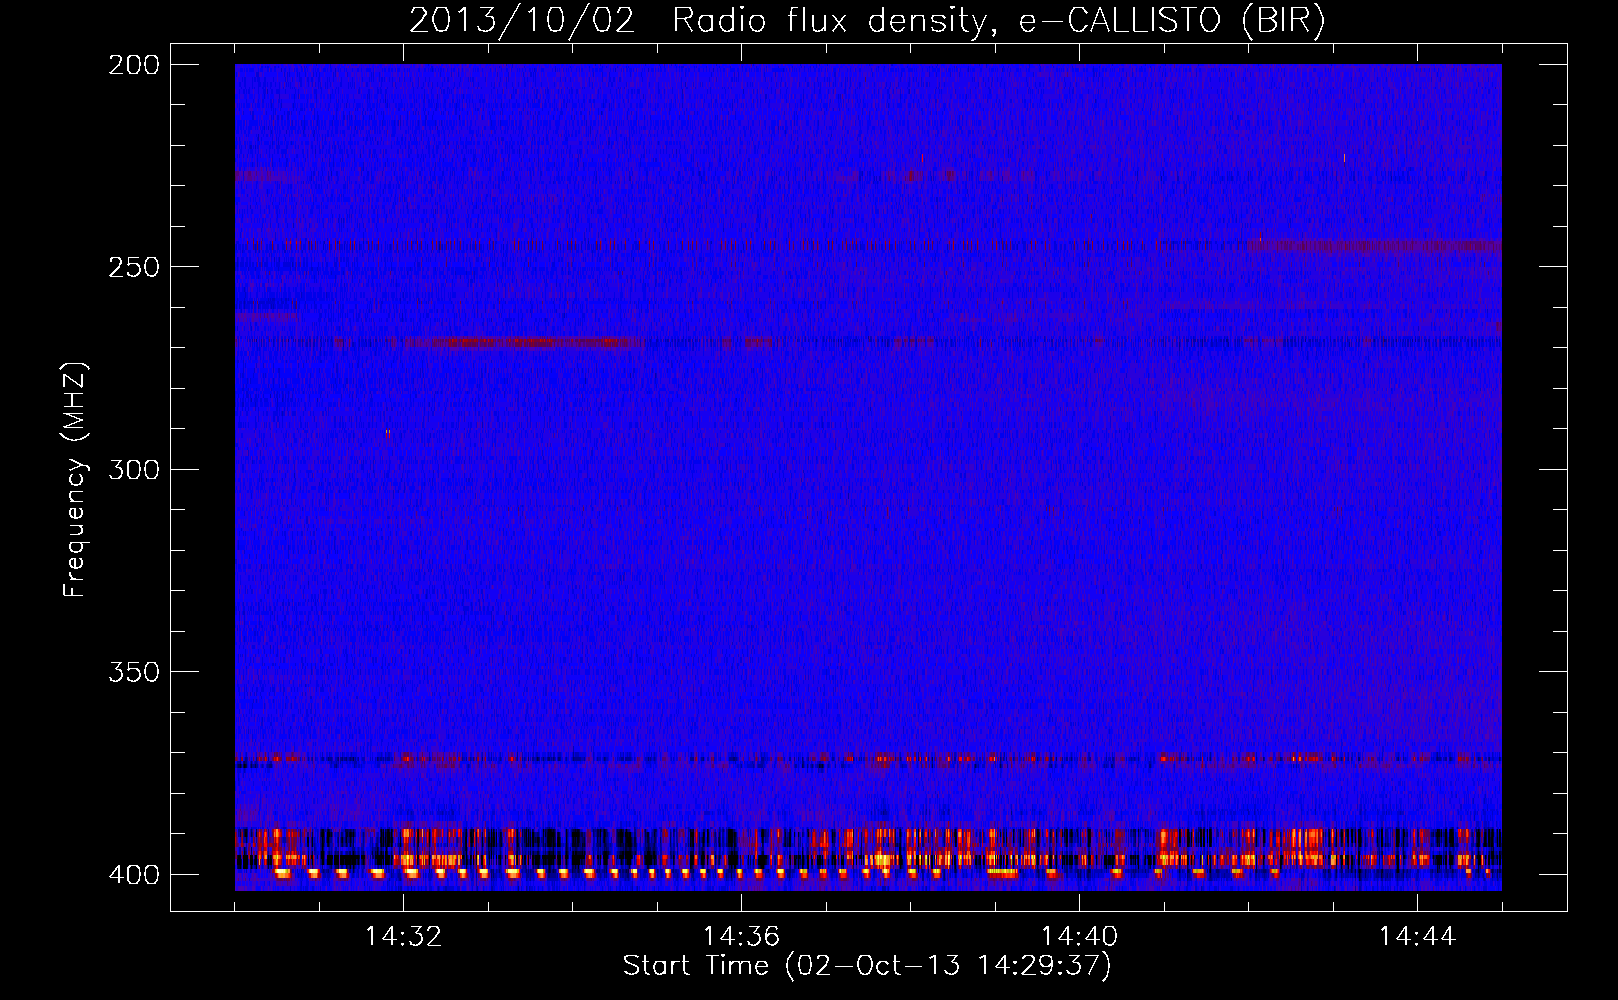Click the 14:40 time tick label
The width and height of the screenshot is (1618, 1000).
(1079, 936)
